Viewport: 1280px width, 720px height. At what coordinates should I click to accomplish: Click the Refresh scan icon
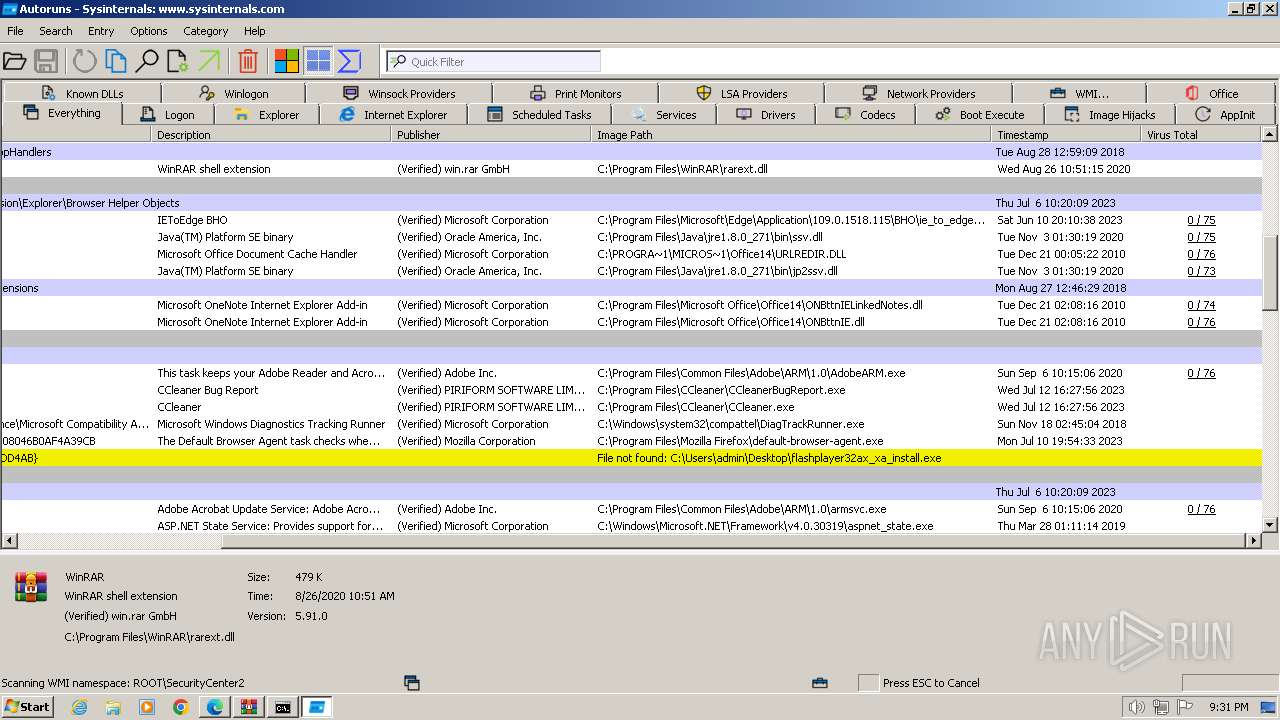pos(85,61)
